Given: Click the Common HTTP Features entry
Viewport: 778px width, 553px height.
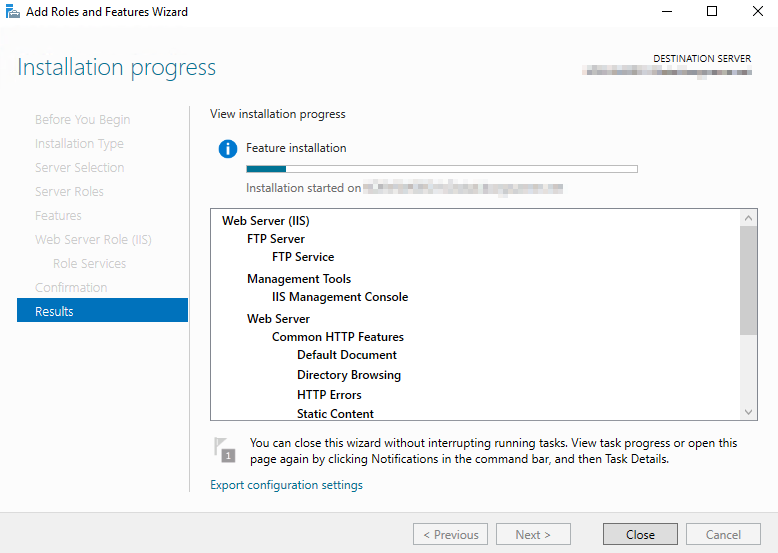Looking at the screenshot, I should 338,337.
